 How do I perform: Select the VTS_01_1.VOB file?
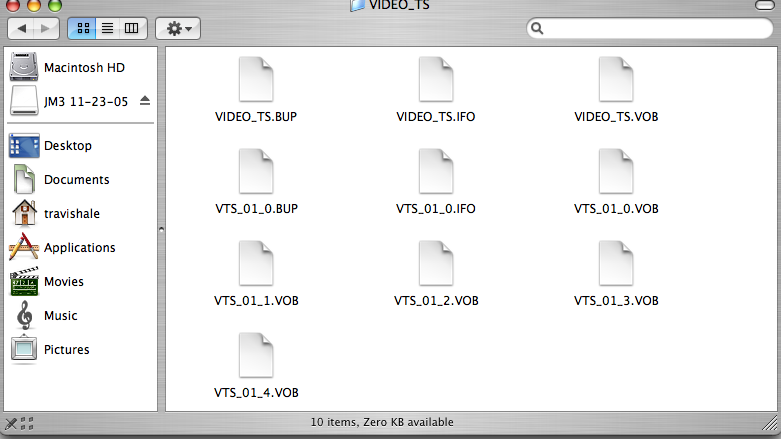click(256, 274)
